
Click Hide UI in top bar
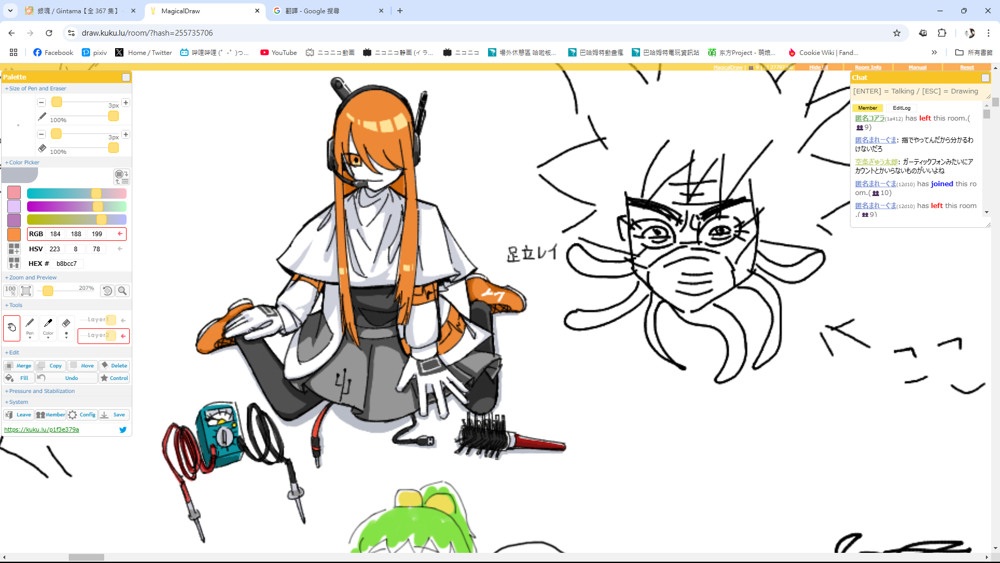point(818,67)
